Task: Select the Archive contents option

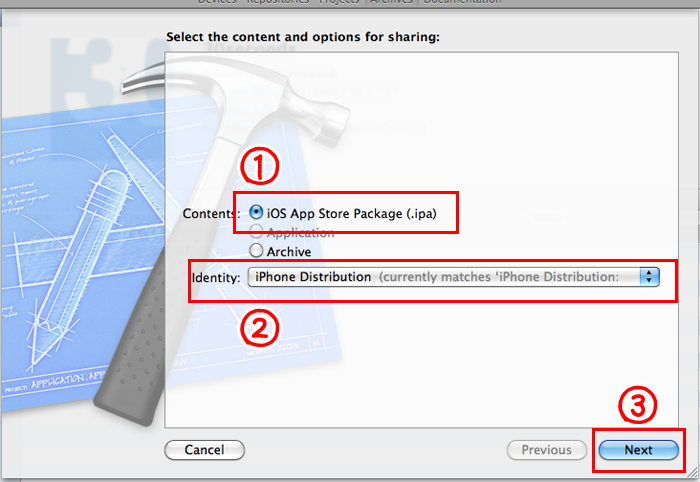Action: [257, 251]
